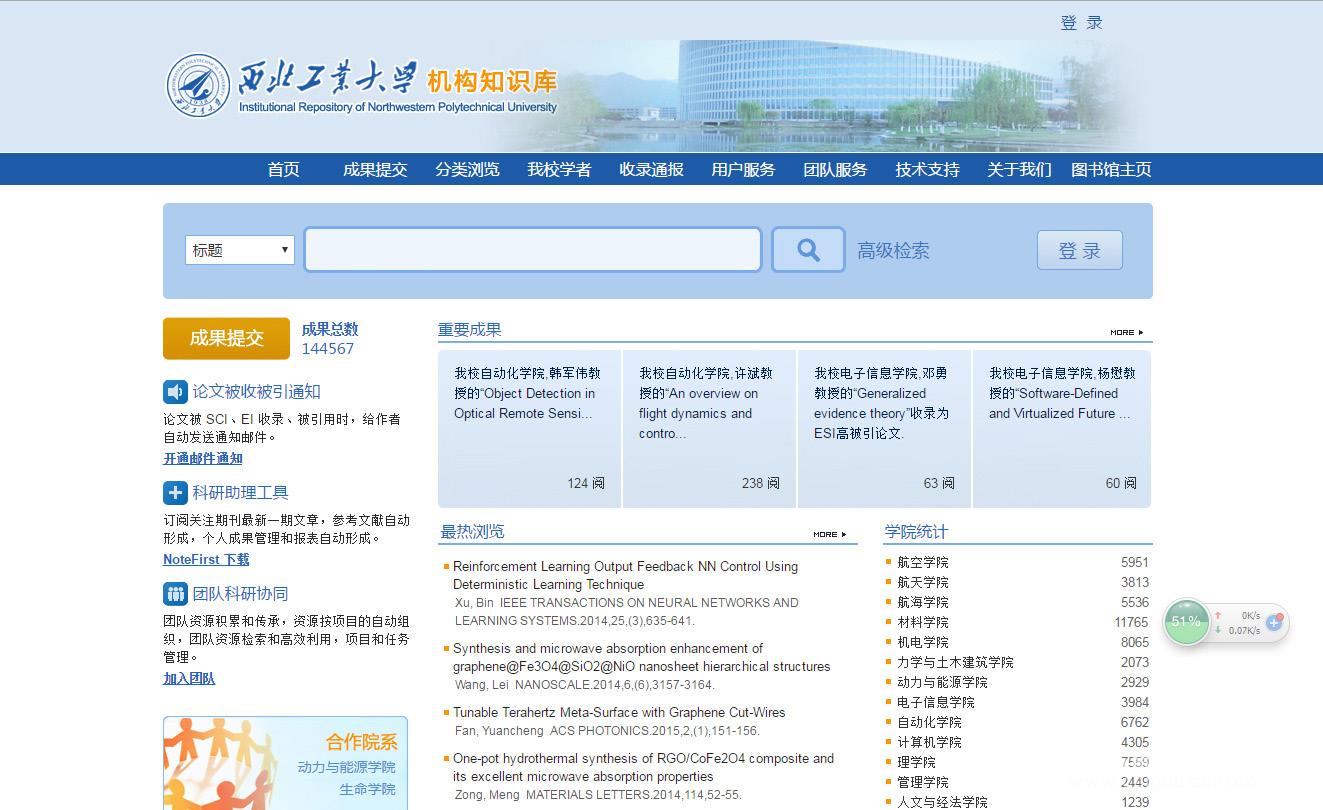The width and height of the screenshot is (1323, 810).
Task: Click the speaker icon beside 论文被收被引通知
Action: [x=175, y=392]
